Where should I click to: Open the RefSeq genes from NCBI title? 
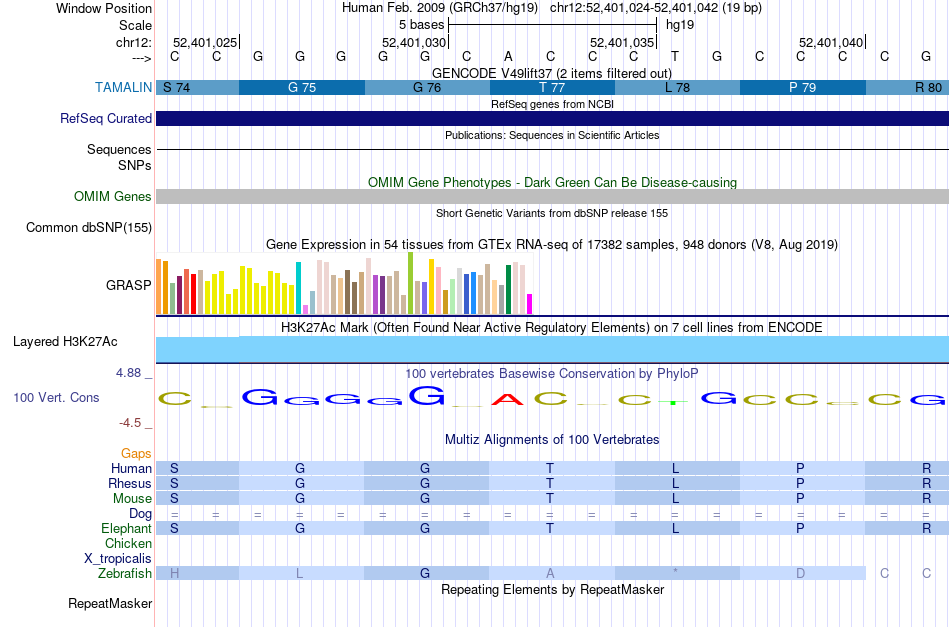point(552,104)
